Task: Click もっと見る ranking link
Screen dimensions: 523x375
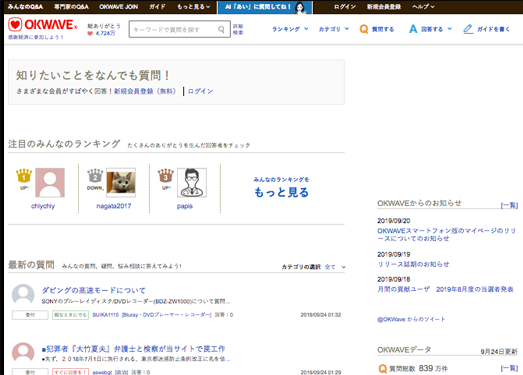Action: [x=282, y=188]
